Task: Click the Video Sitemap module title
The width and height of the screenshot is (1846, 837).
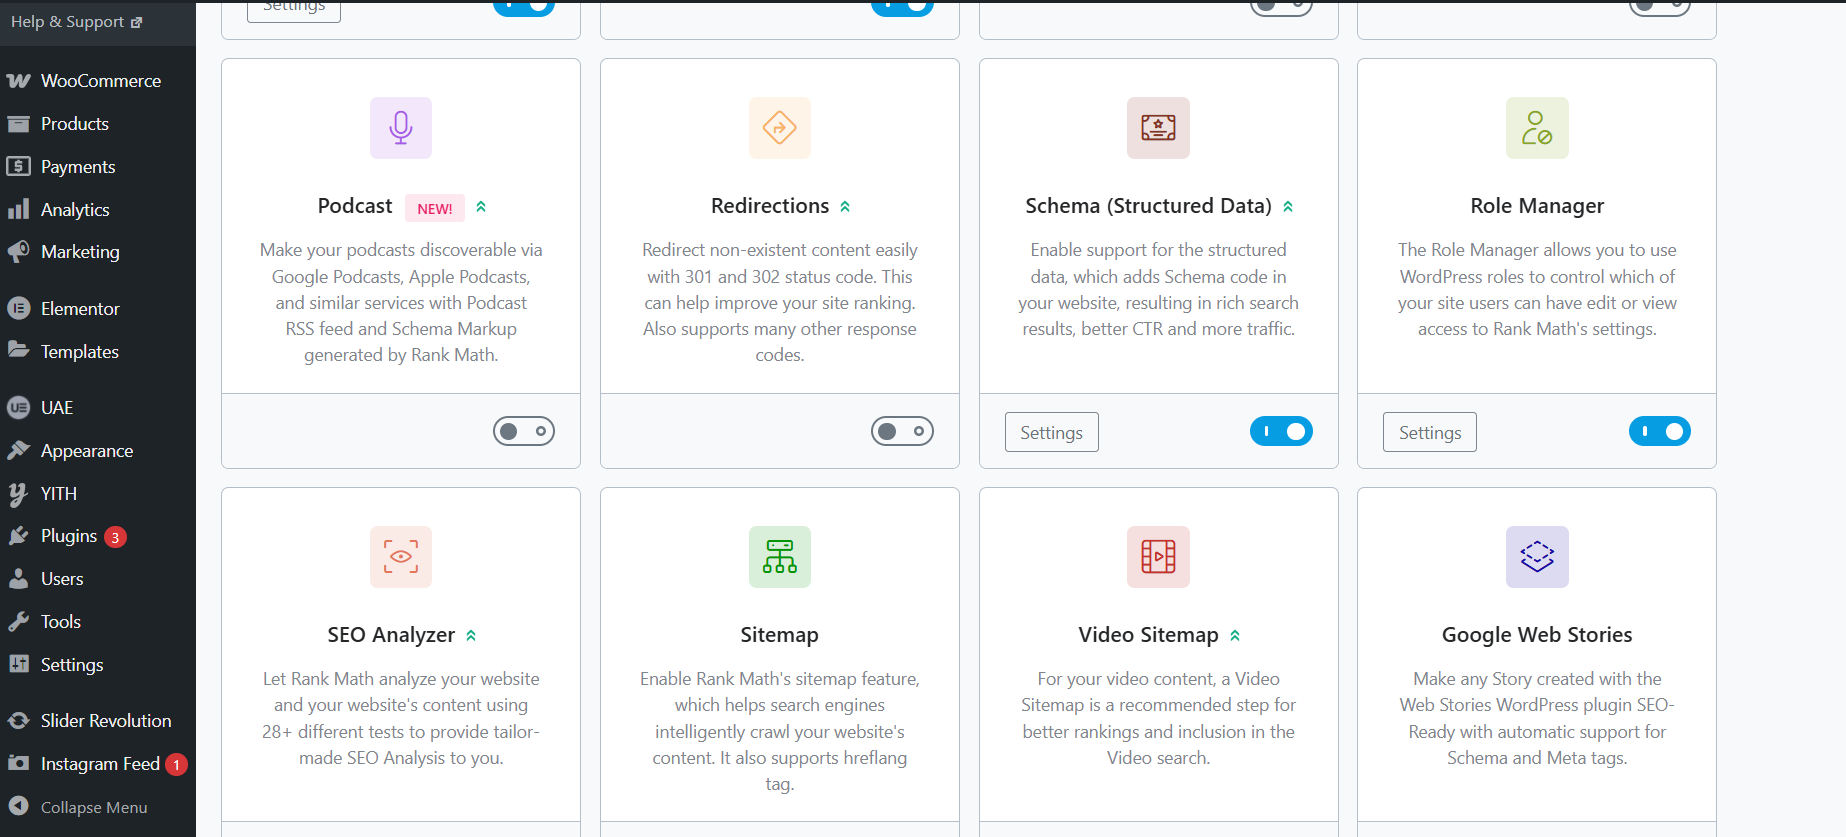Action: 1148,635
